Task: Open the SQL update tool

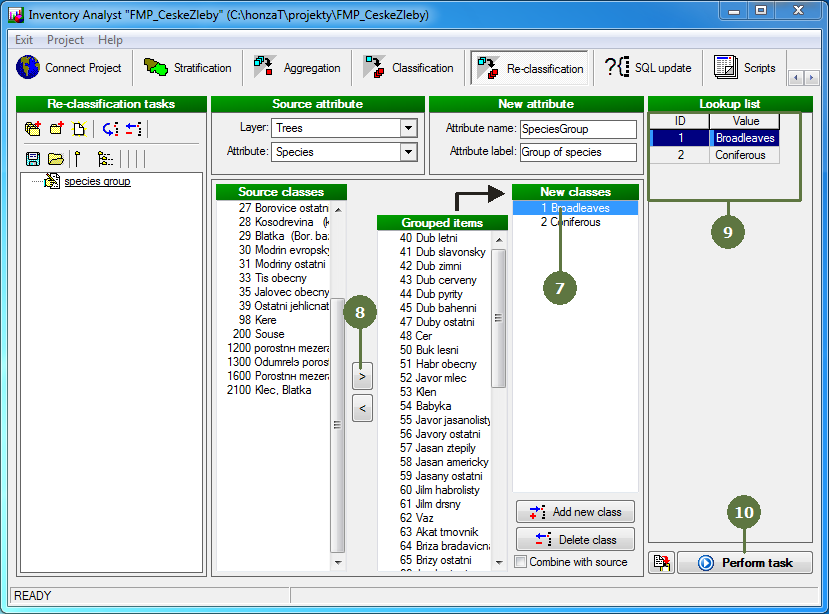Action: (x=649, y=68)
